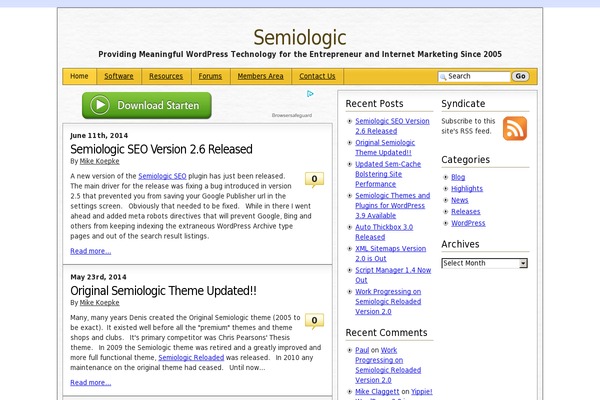Expand the Select Month archives dropdown
The width and height of the screenshot is (600, 400).
pos(484,263)
